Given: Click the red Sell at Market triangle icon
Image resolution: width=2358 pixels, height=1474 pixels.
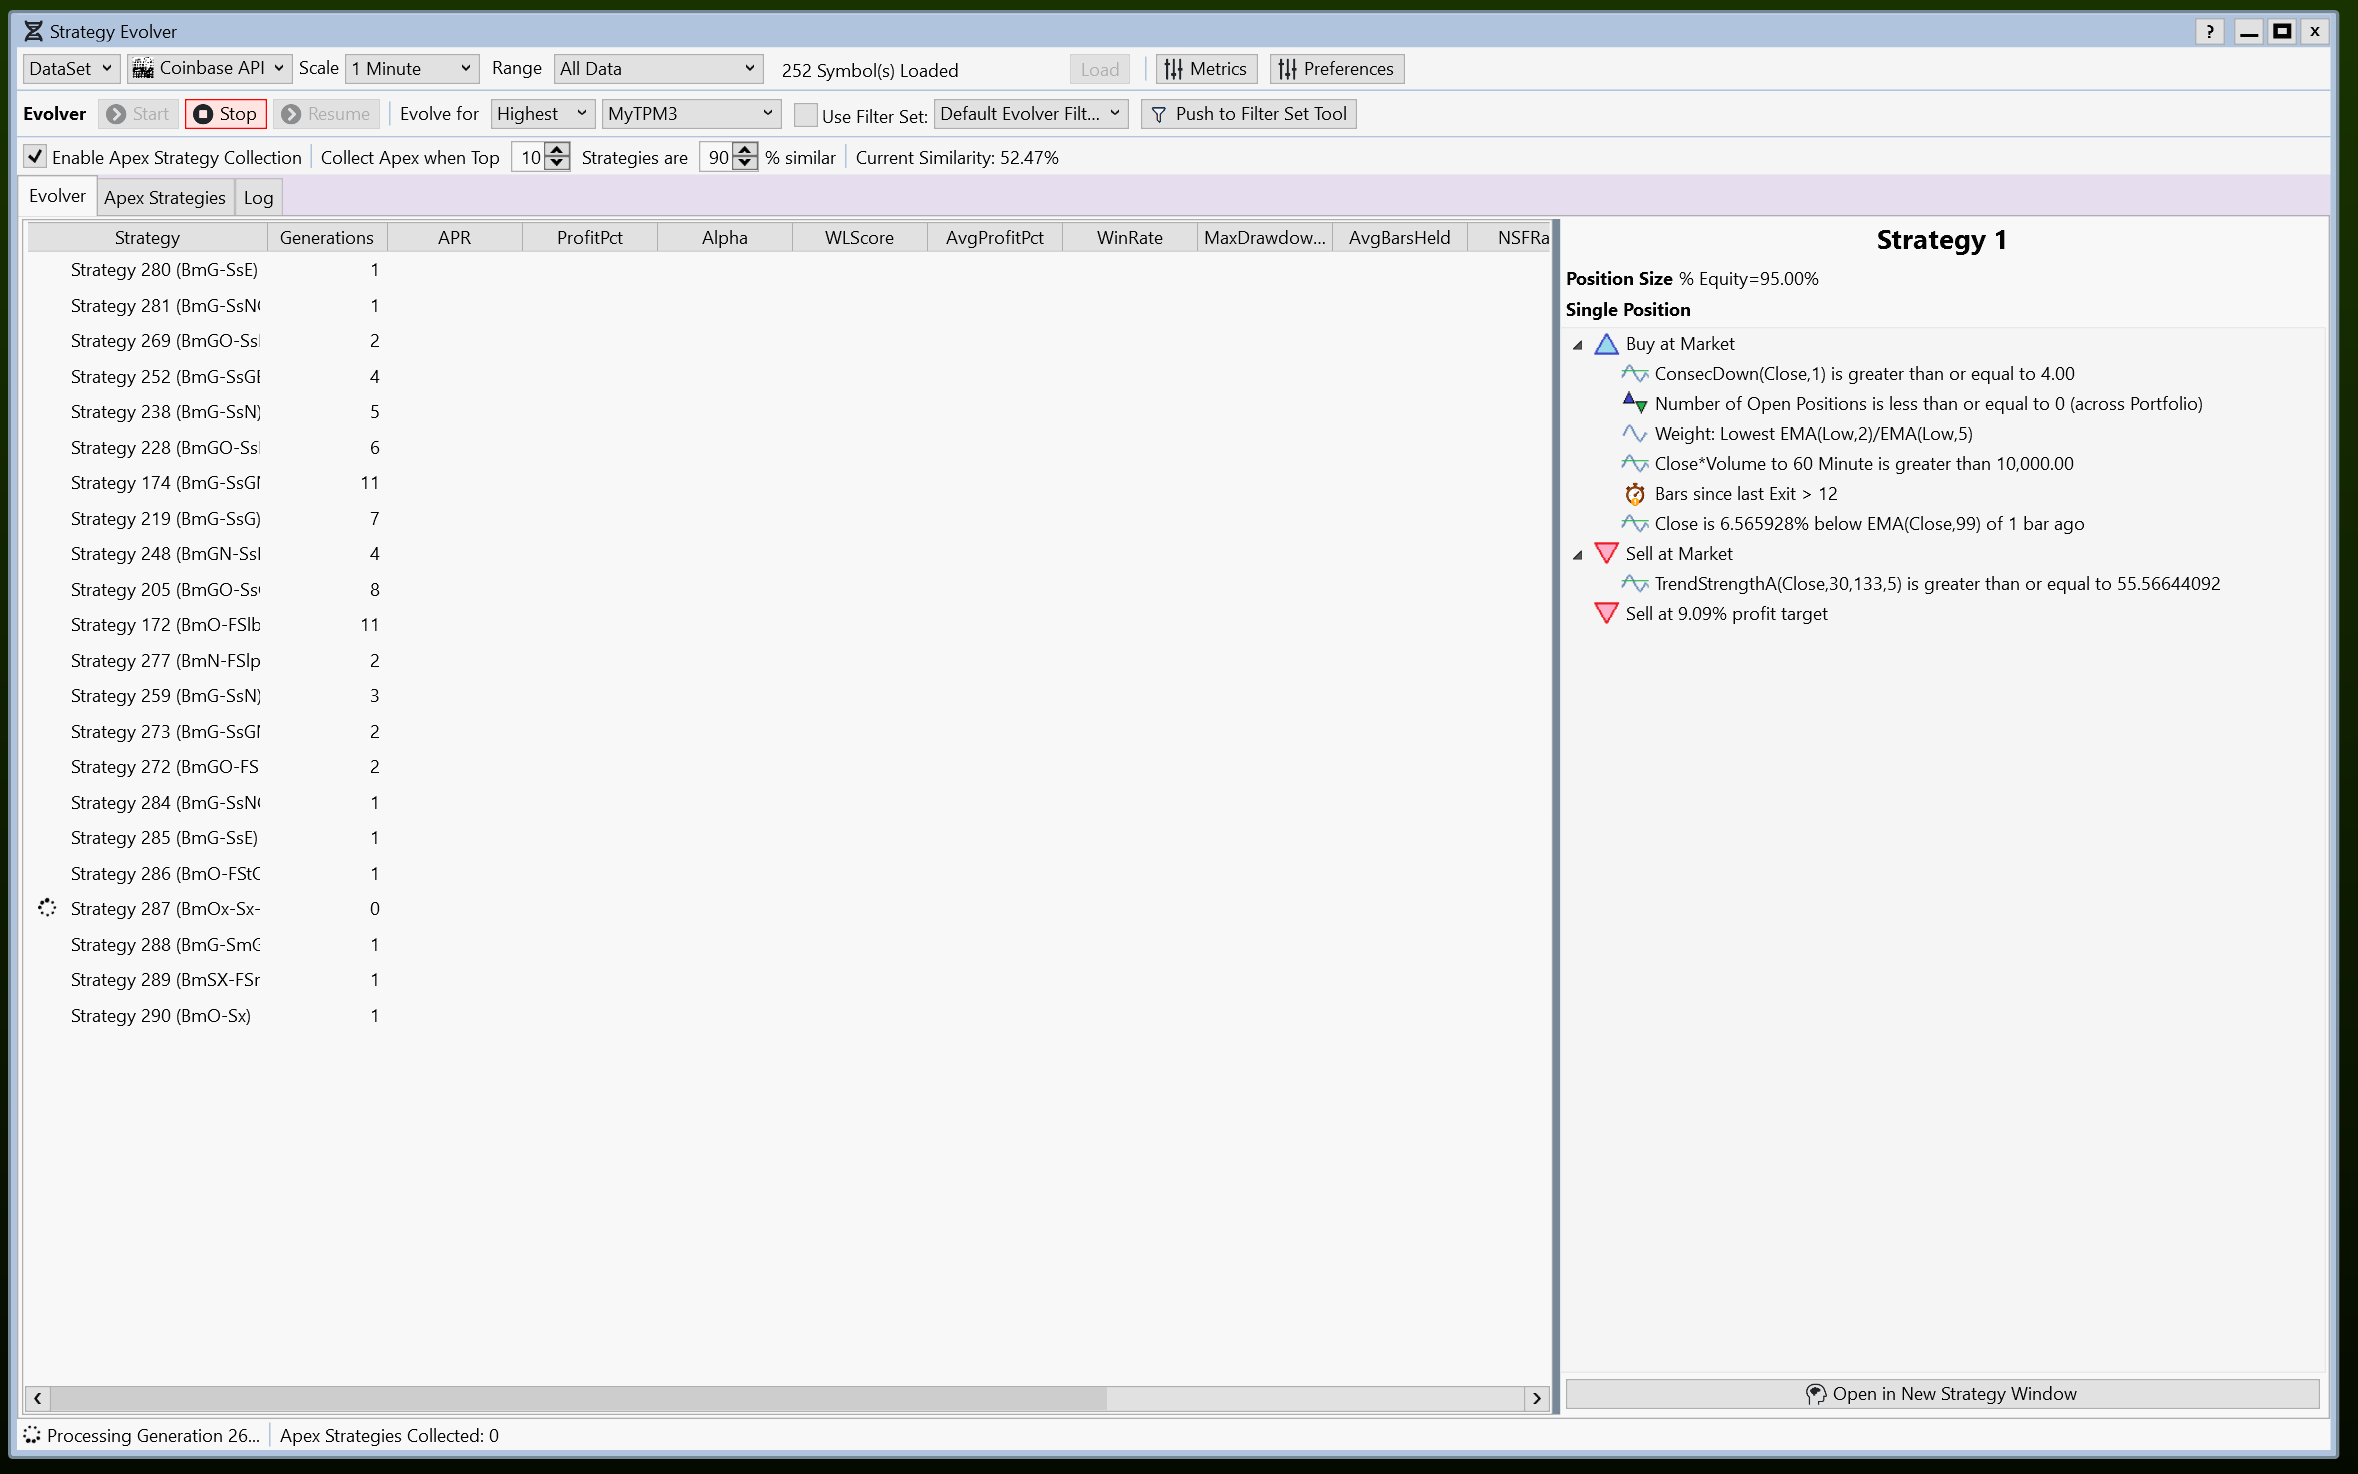Looking at the screenshot, I should tap(1606, 553).
